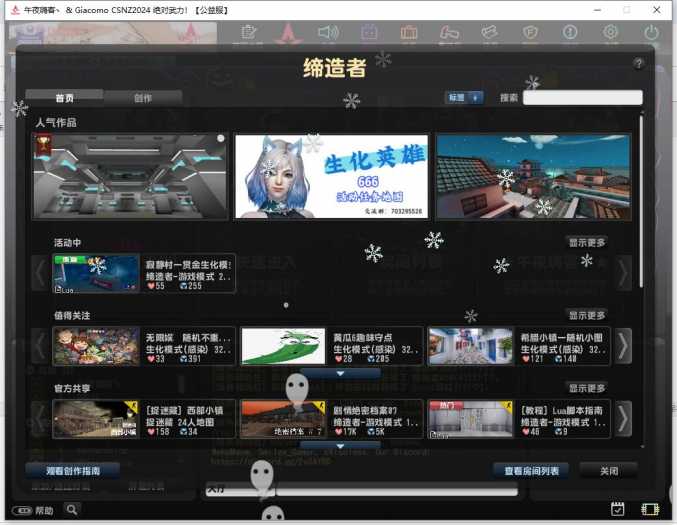677x525 pixels.
Task: Click the 查看房间列表 button
Action: (531, 470)
